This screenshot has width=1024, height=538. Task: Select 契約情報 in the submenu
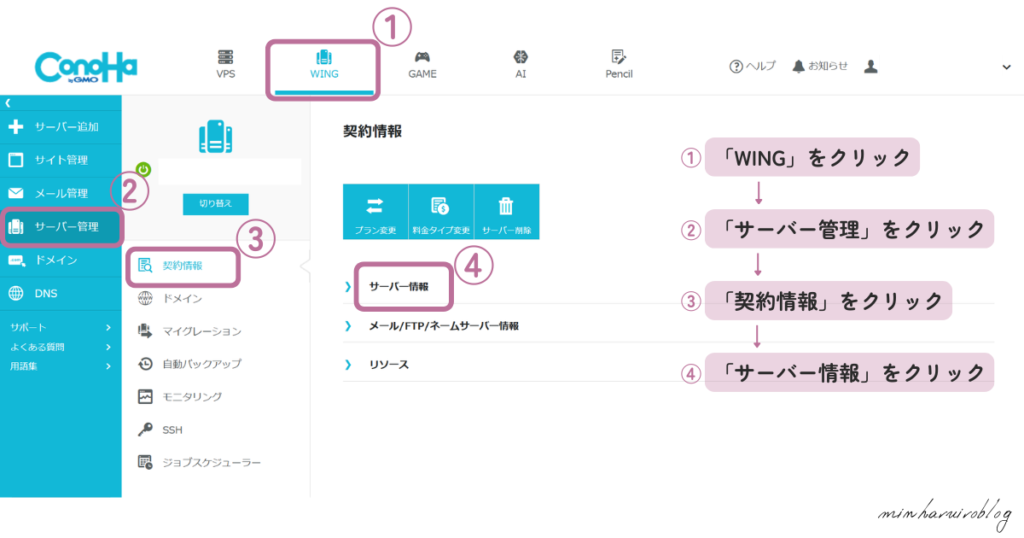click(x=182, y=265)
